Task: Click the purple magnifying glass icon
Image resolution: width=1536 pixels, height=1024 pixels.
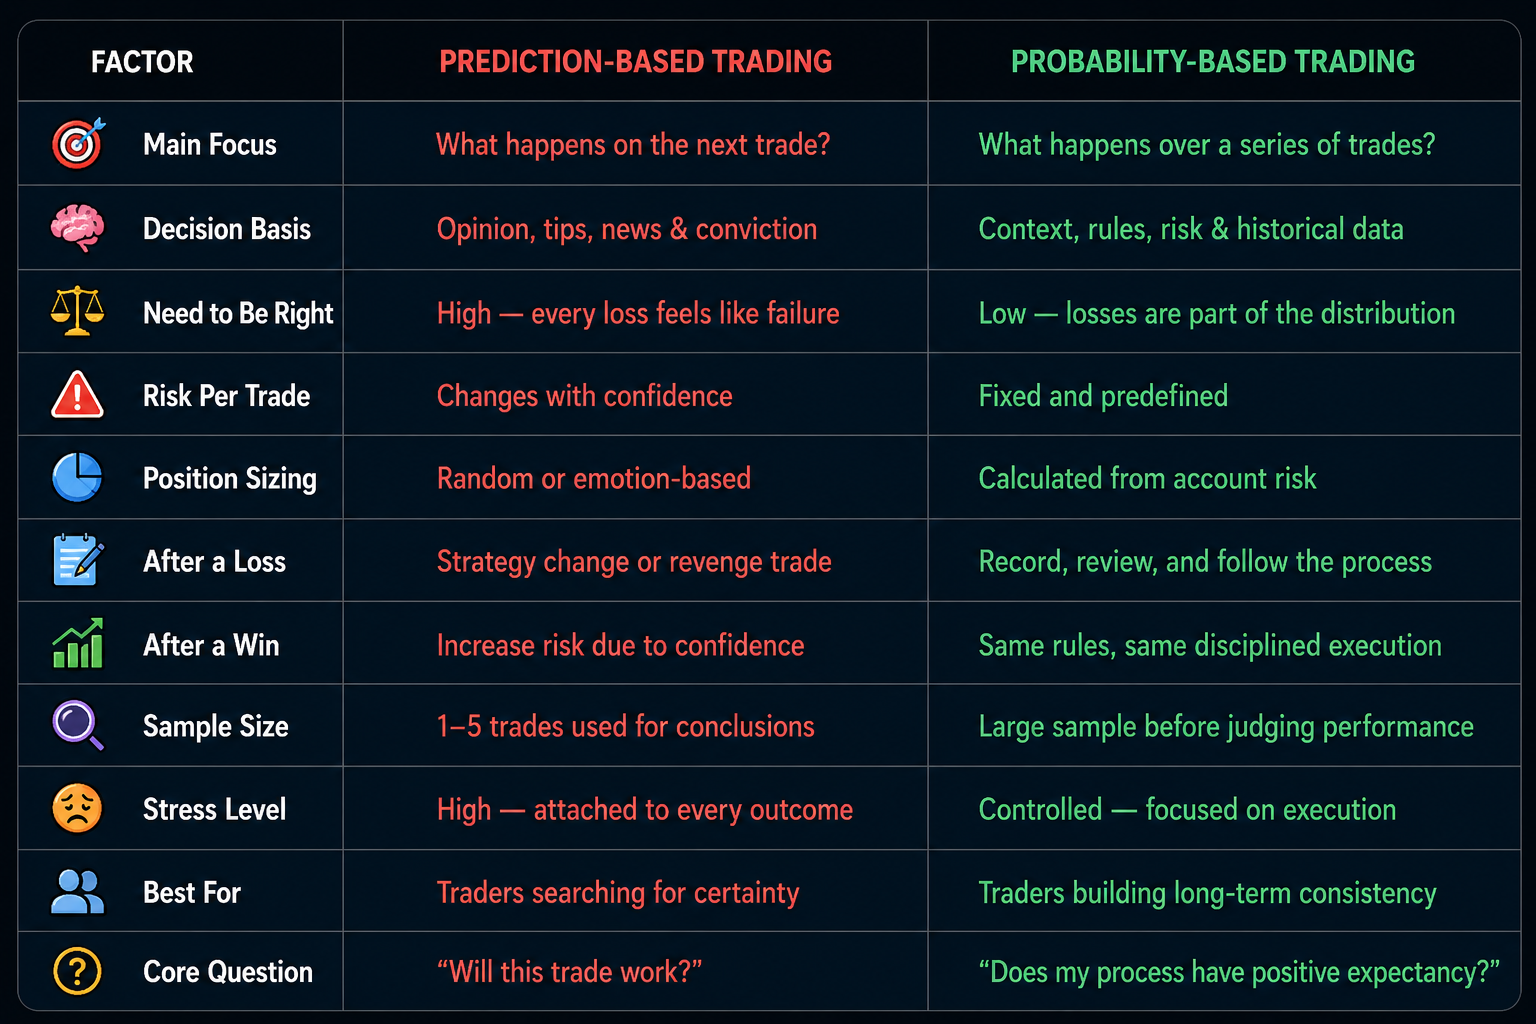Action: tap(77, 725)
